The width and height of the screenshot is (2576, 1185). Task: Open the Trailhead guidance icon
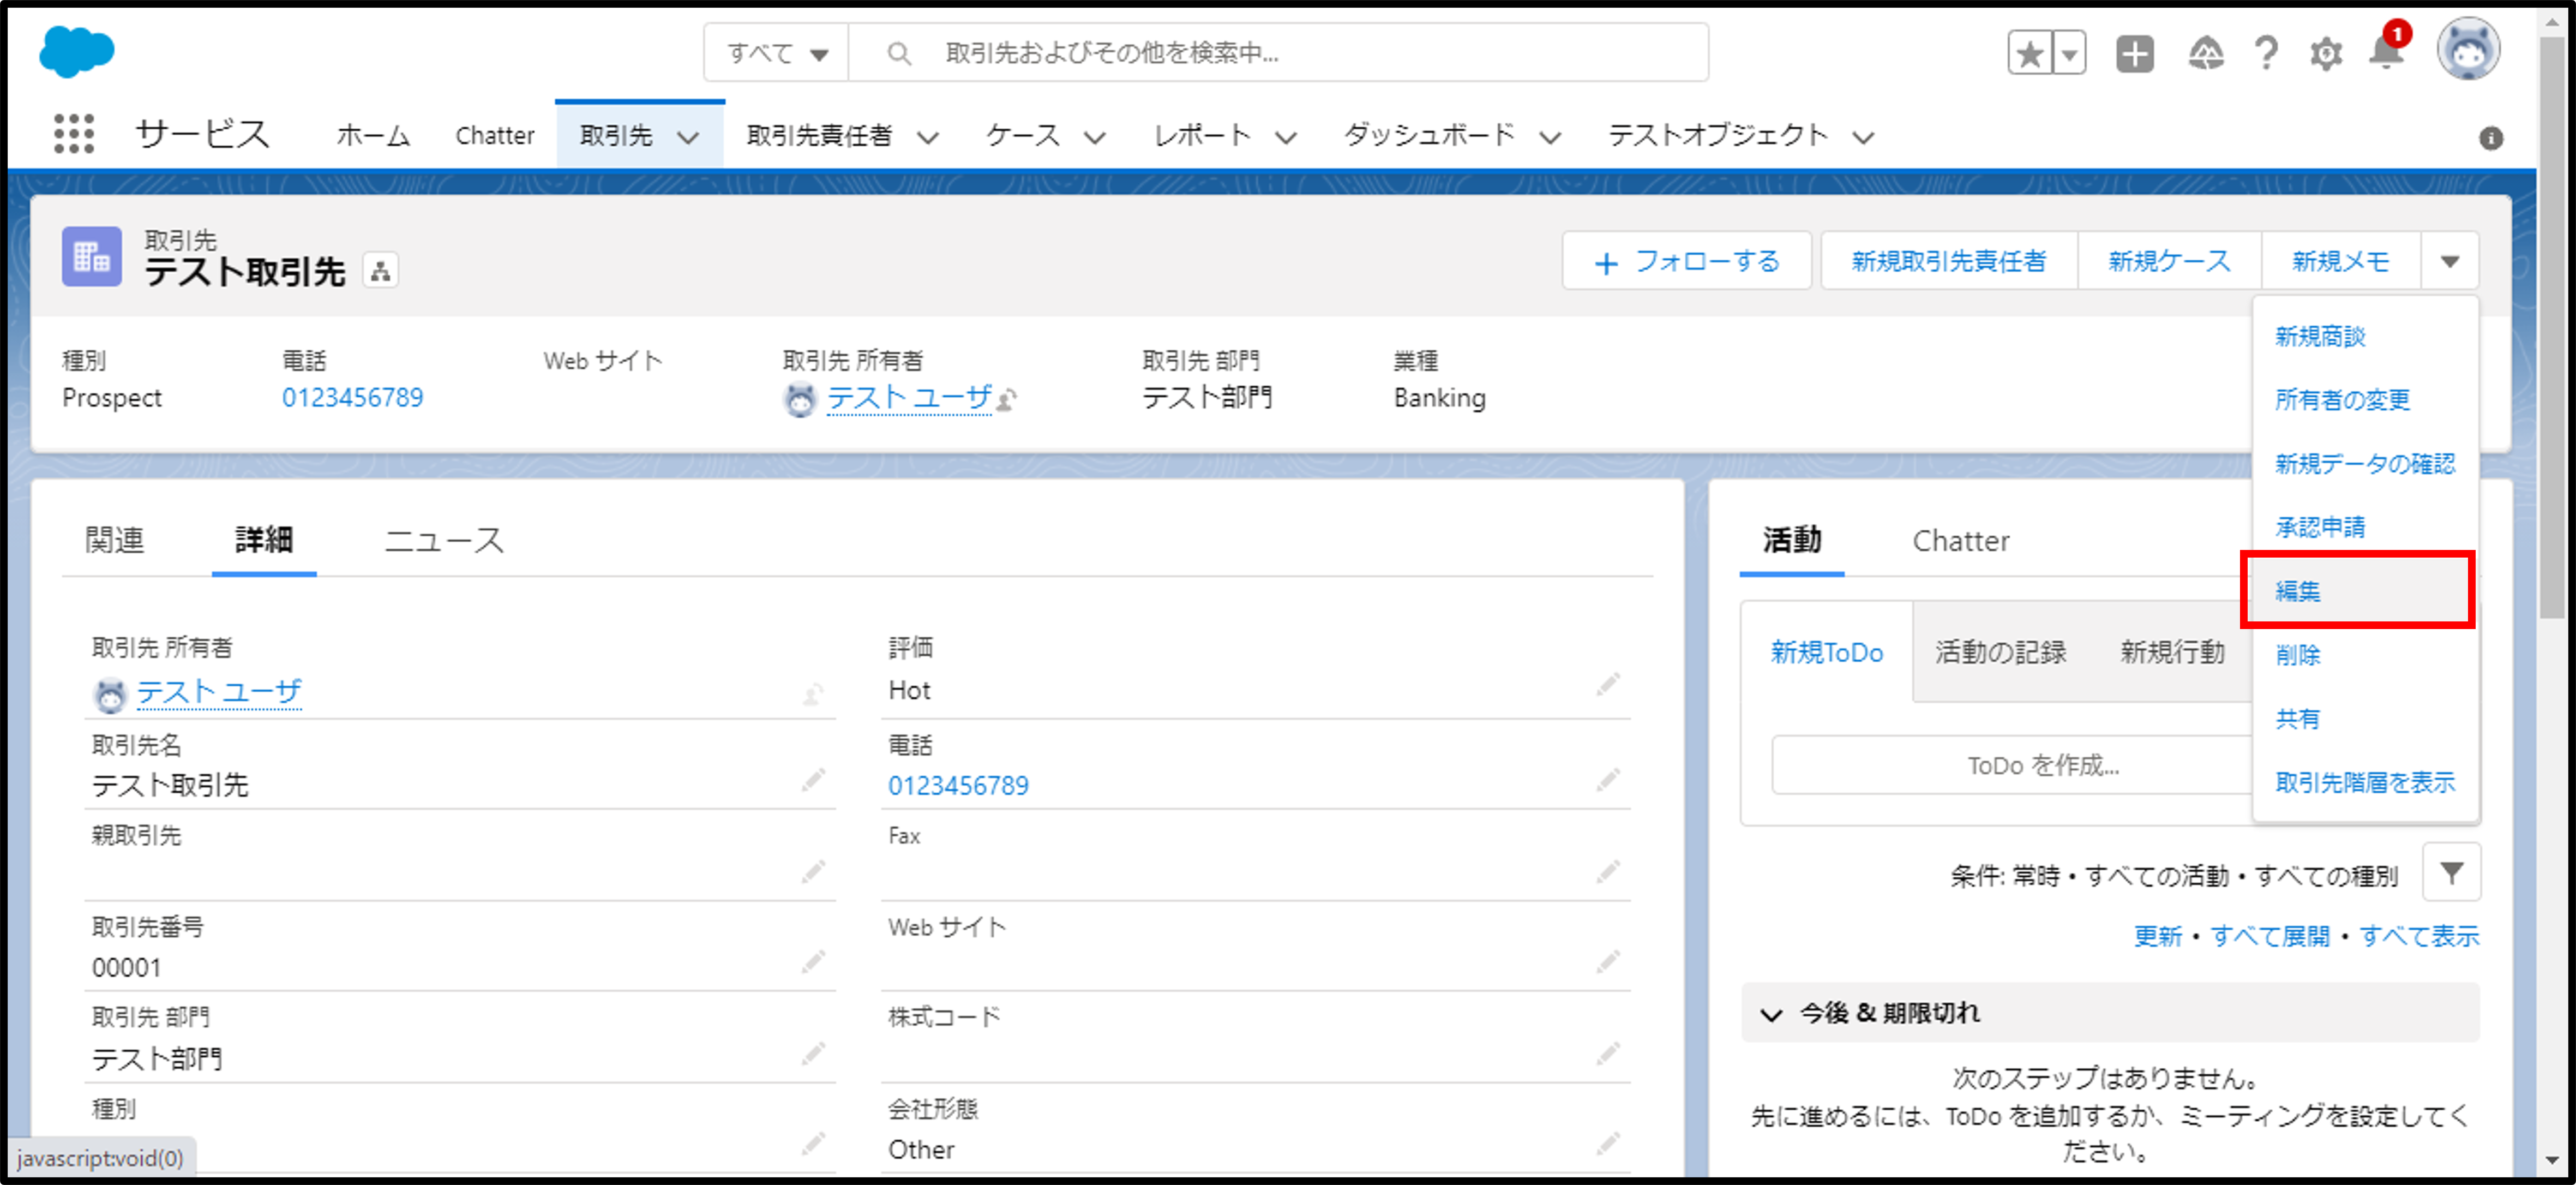2205,53
